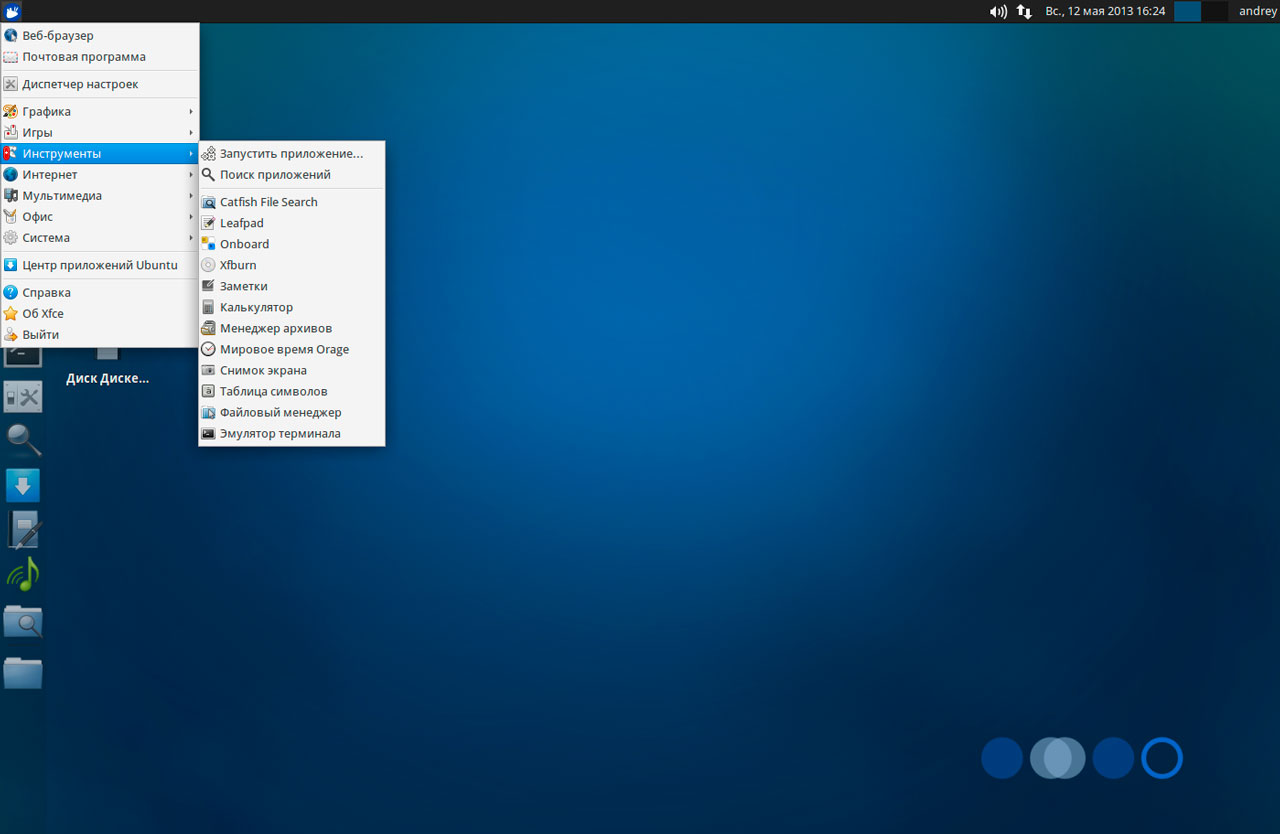
Task: Open the notepad with pen dock icon
Action: 23,529
